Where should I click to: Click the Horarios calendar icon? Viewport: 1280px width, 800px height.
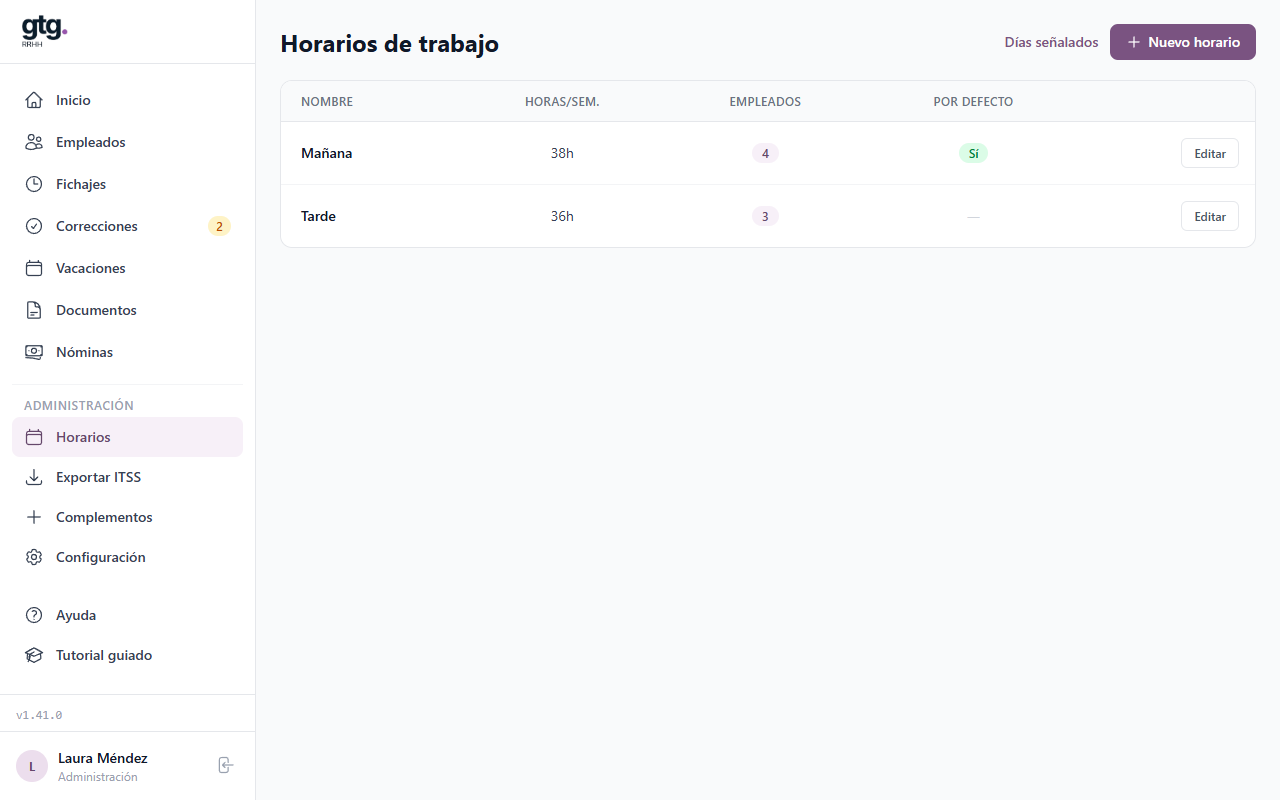tap(34, 437)
